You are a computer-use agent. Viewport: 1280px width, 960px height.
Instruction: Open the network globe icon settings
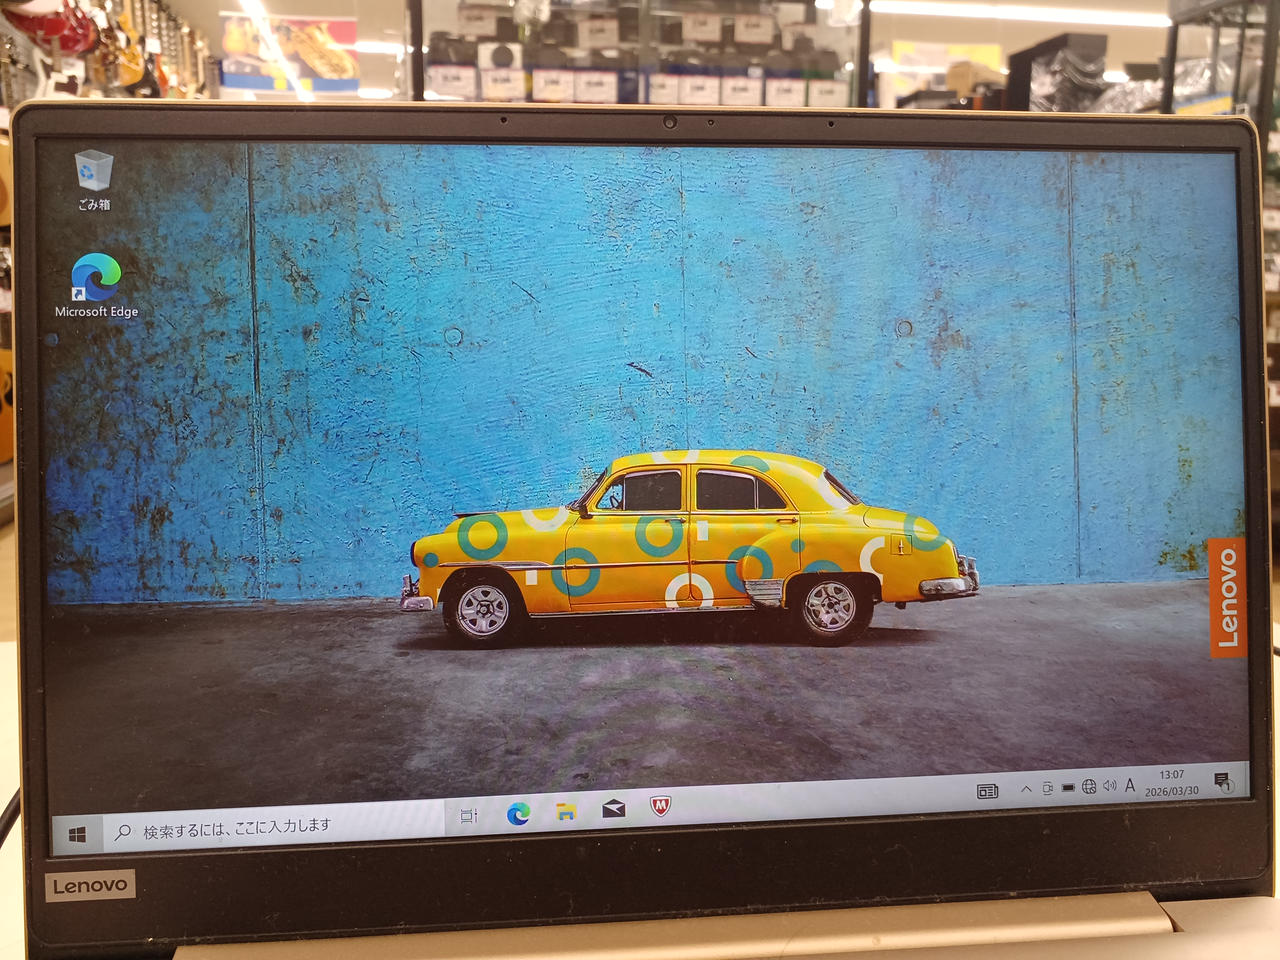coord(1089,786)
